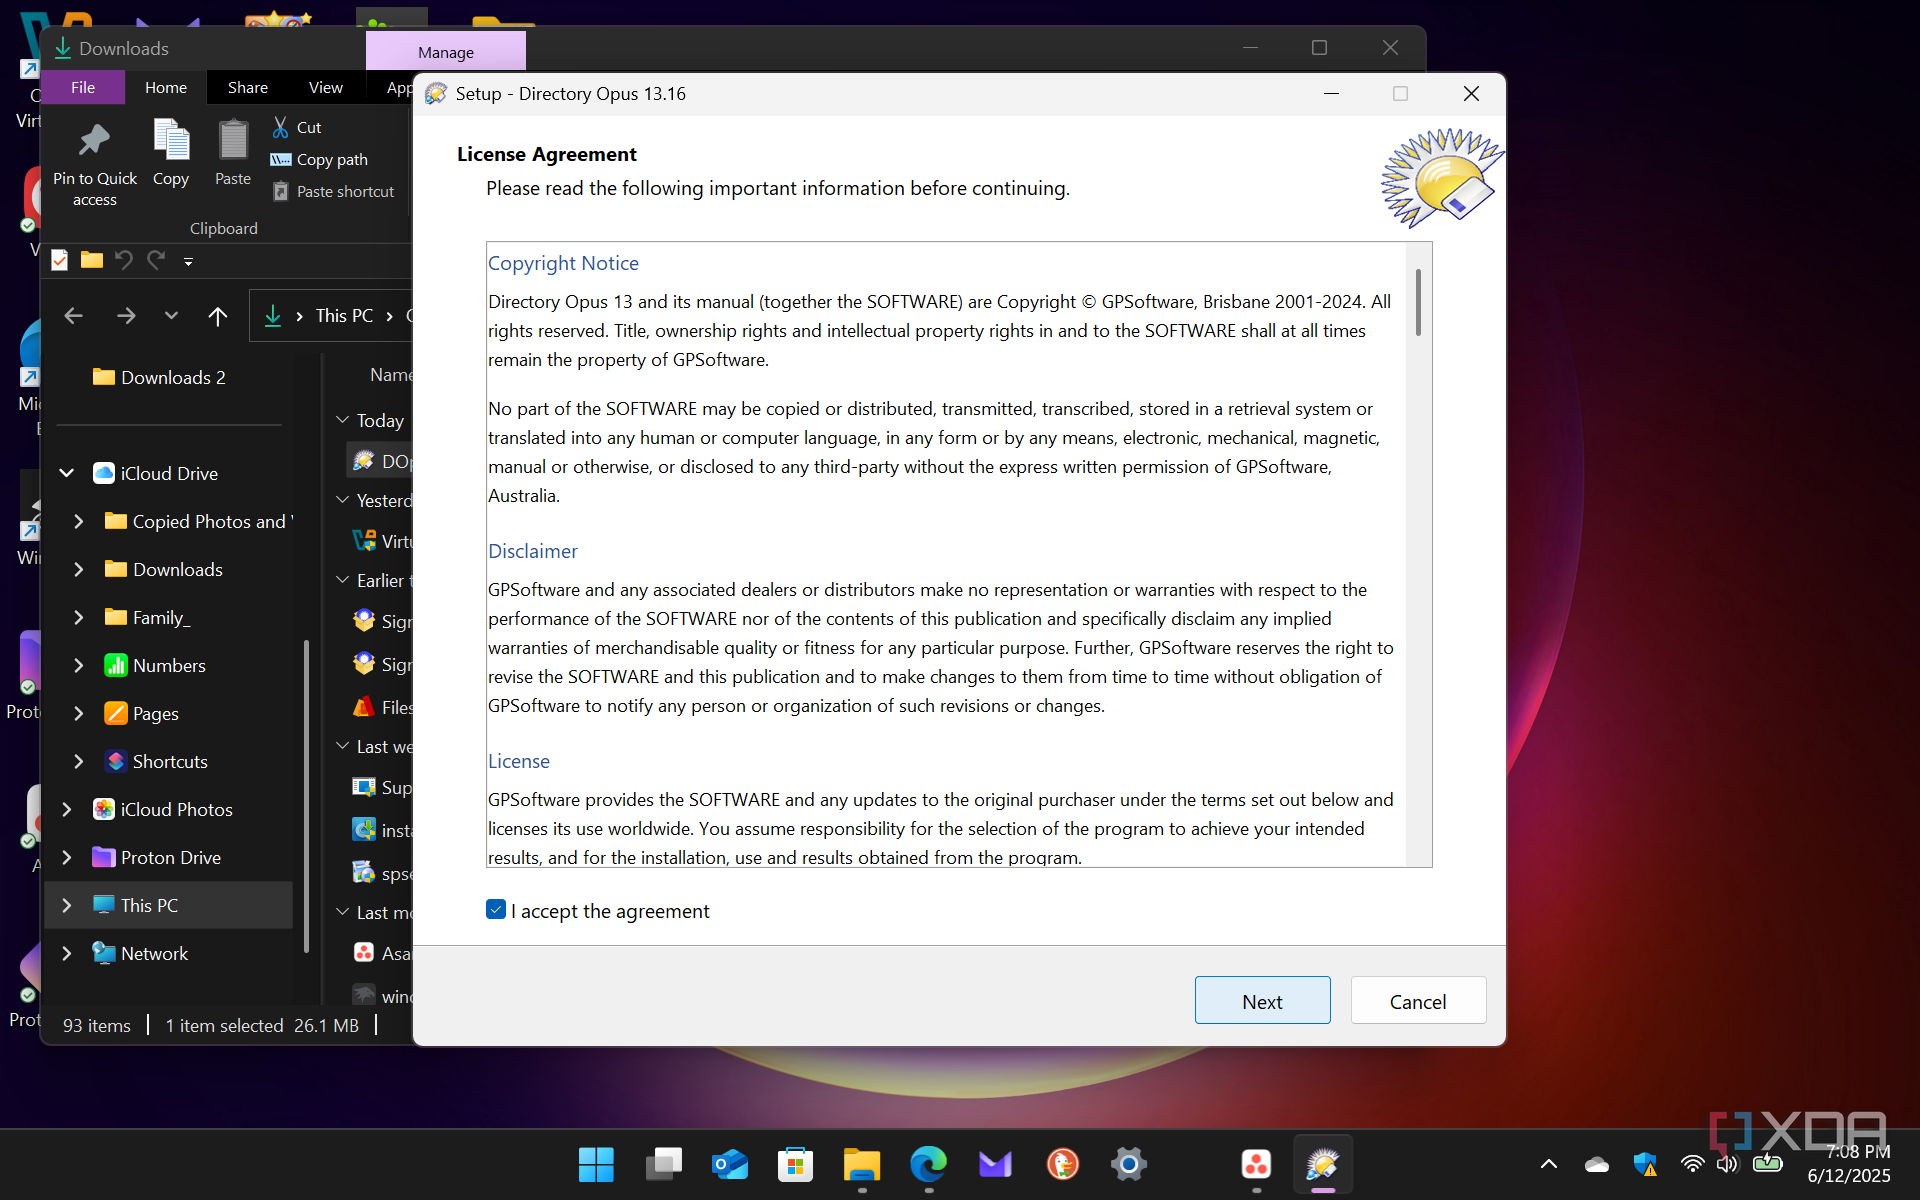Collapse the iCloud Drive tree node
Screen dimensions: 1920x1200
(67, 473)
